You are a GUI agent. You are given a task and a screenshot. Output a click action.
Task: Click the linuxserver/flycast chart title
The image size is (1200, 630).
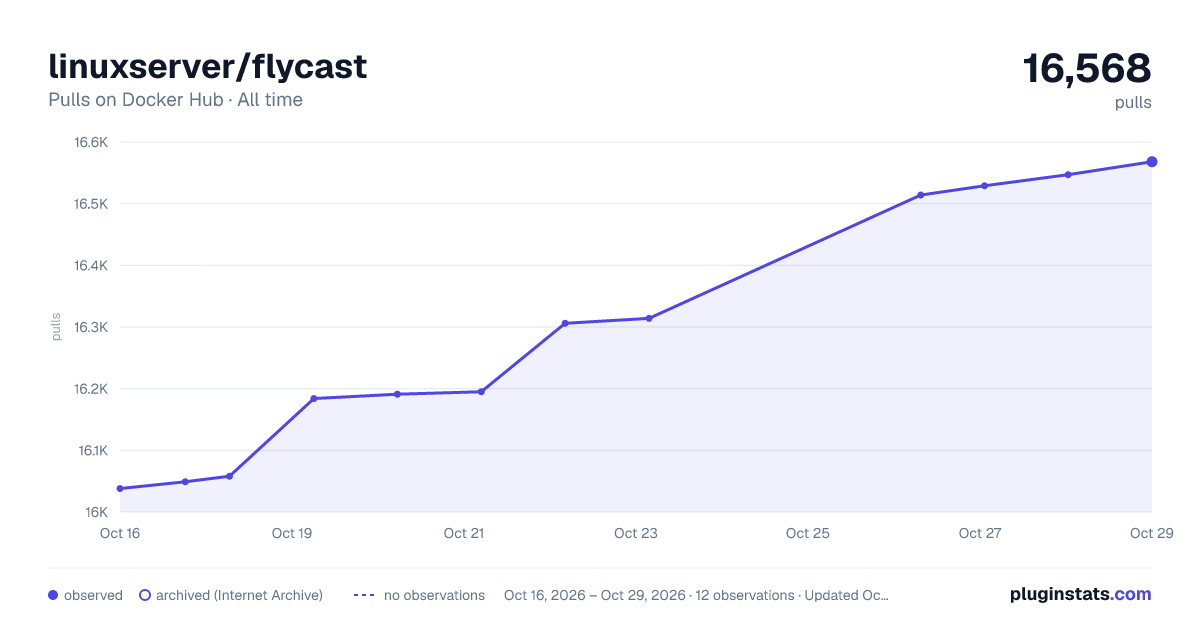(x=208, y=67)
